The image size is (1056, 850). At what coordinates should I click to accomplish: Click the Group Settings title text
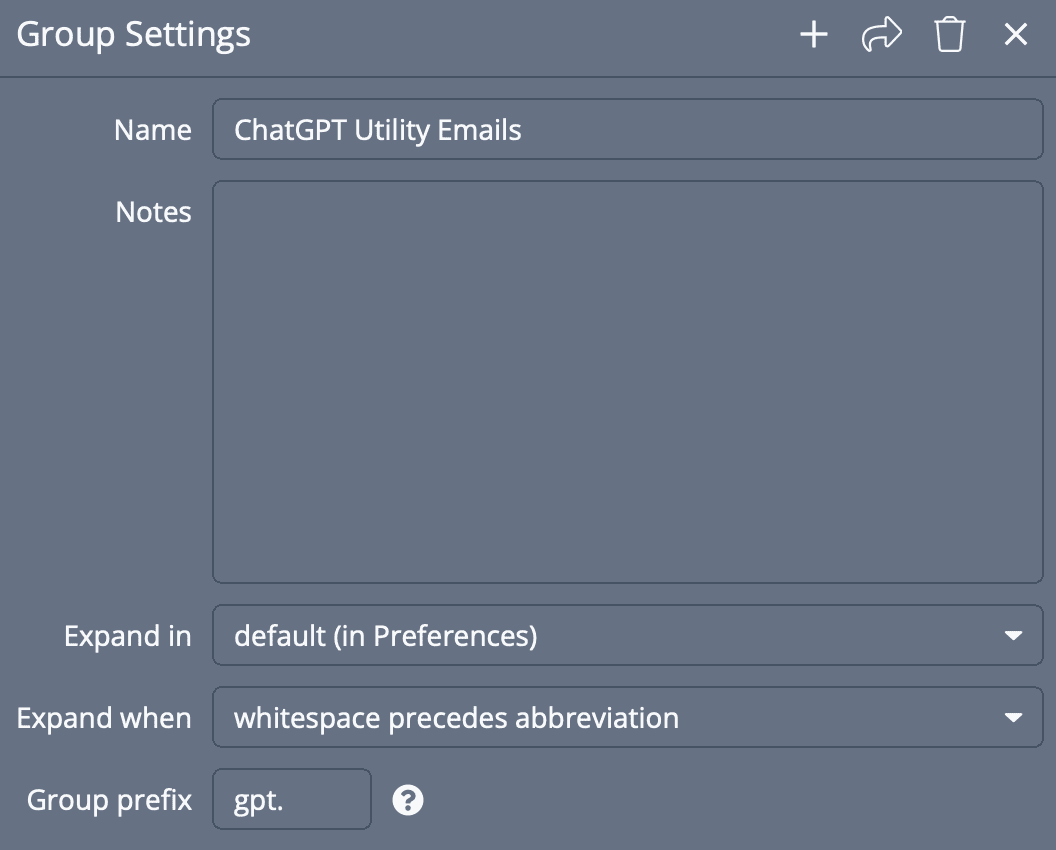pos(133,34)
